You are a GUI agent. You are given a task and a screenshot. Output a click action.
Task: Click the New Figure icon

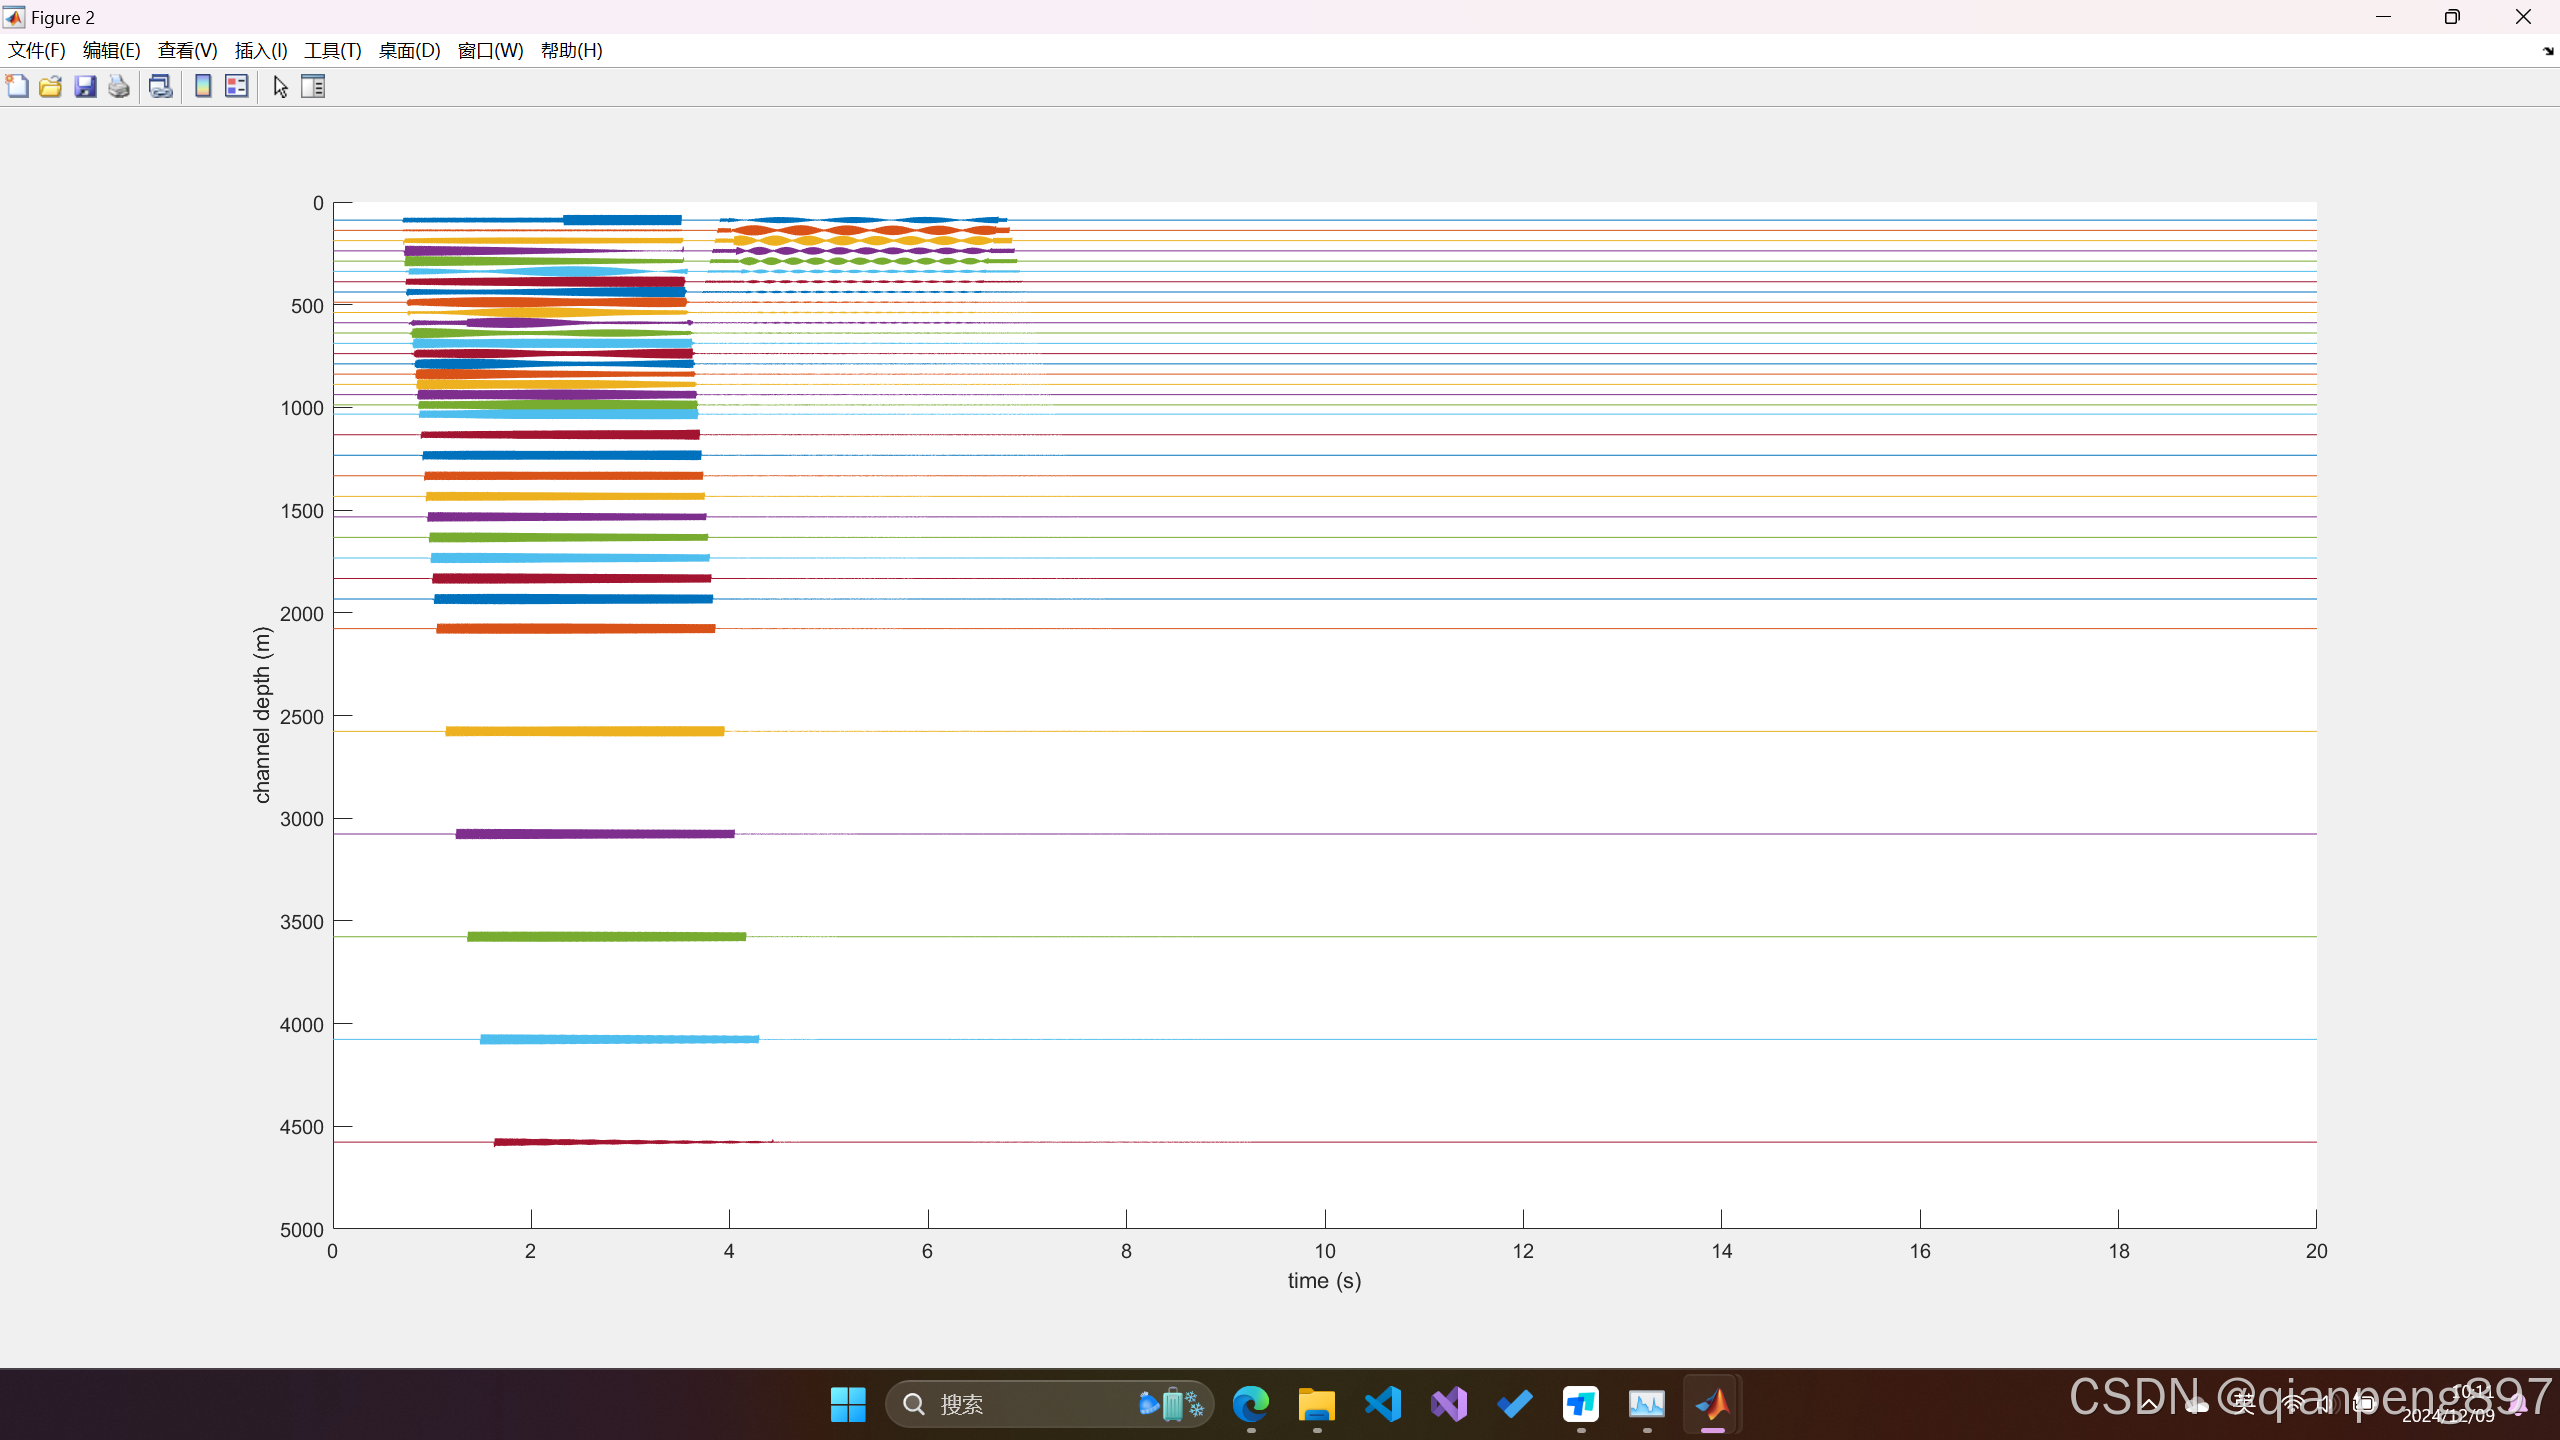17,87
